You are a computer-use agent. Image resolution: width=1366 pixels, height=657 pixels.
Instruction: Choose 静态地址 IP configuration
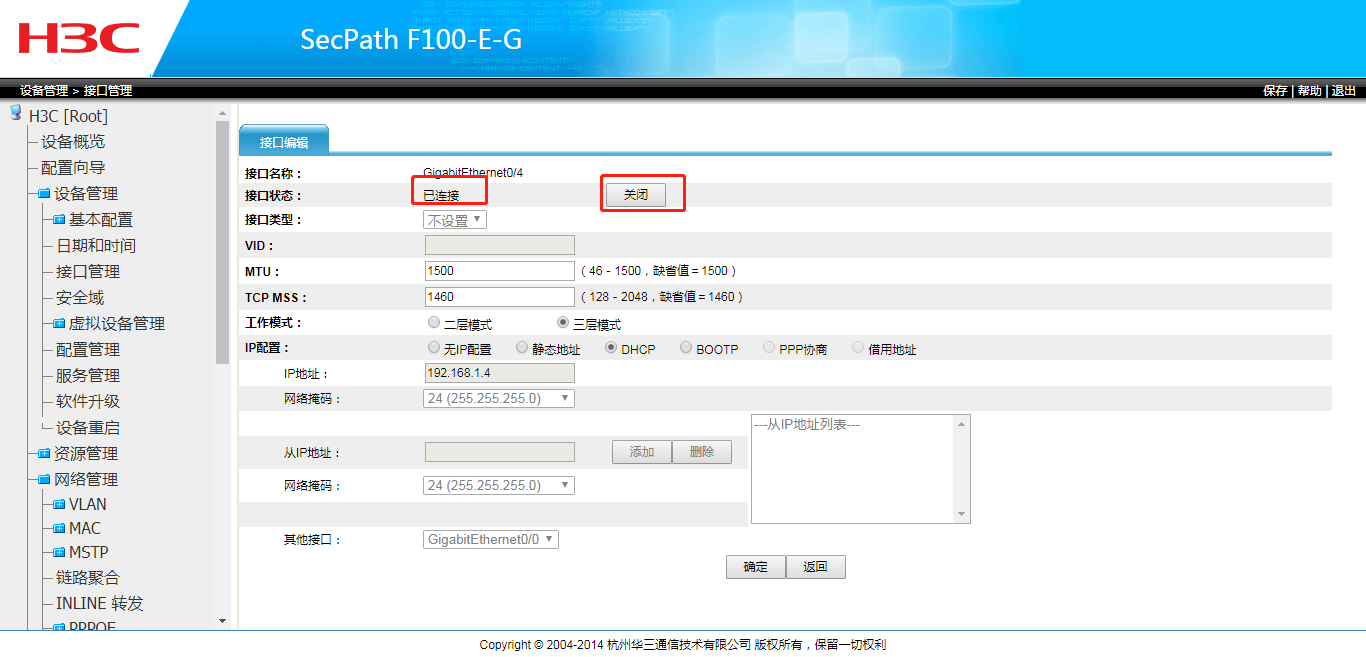(x=522, y=348)
